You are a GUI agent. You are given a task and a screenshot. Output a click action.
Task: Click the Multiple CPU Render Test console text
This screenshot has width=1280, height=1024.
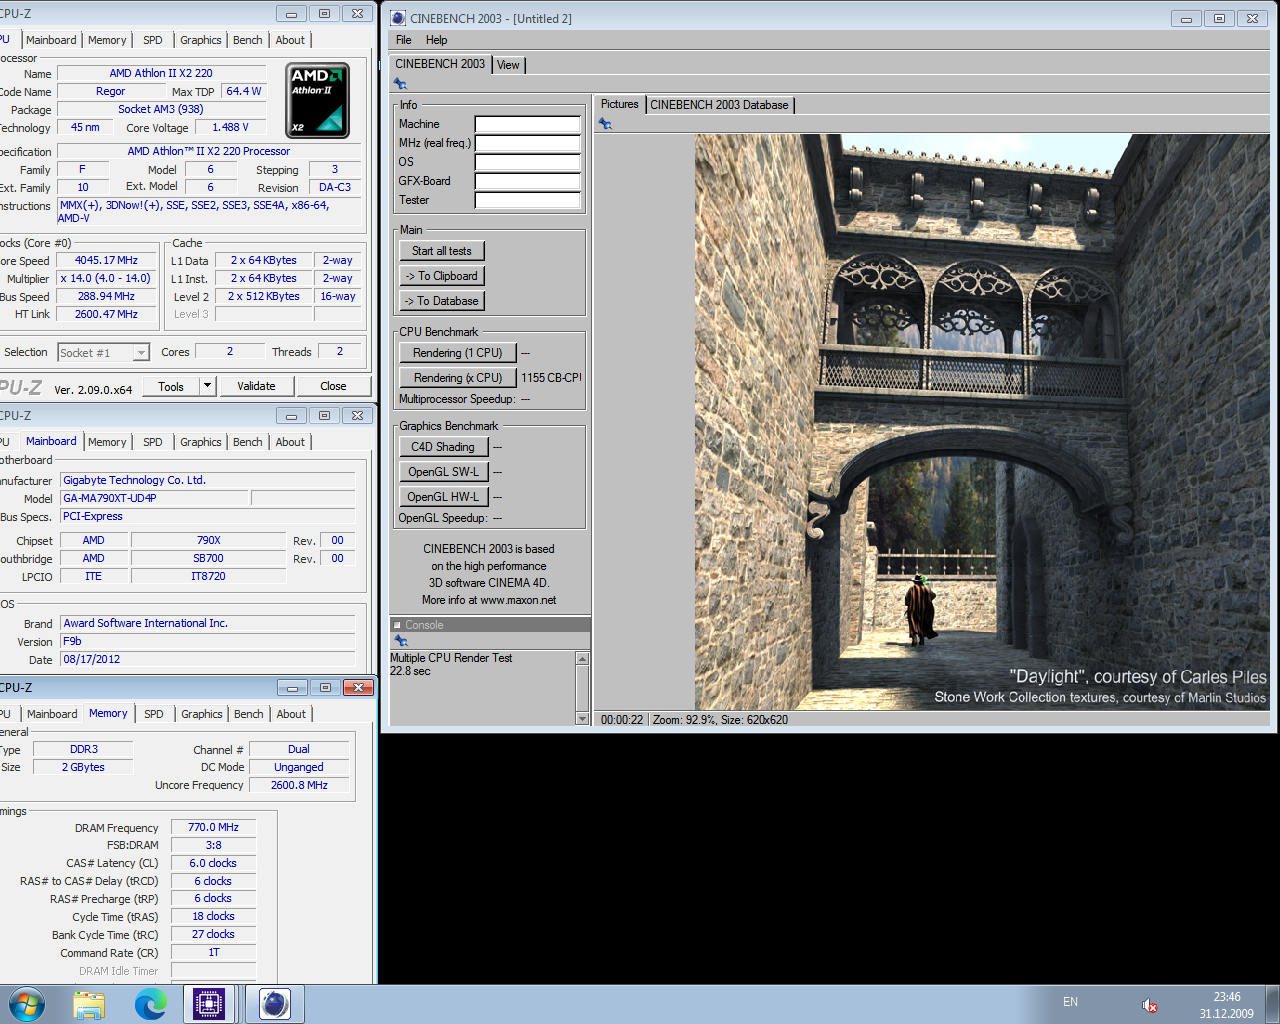[x=451, y=658]
